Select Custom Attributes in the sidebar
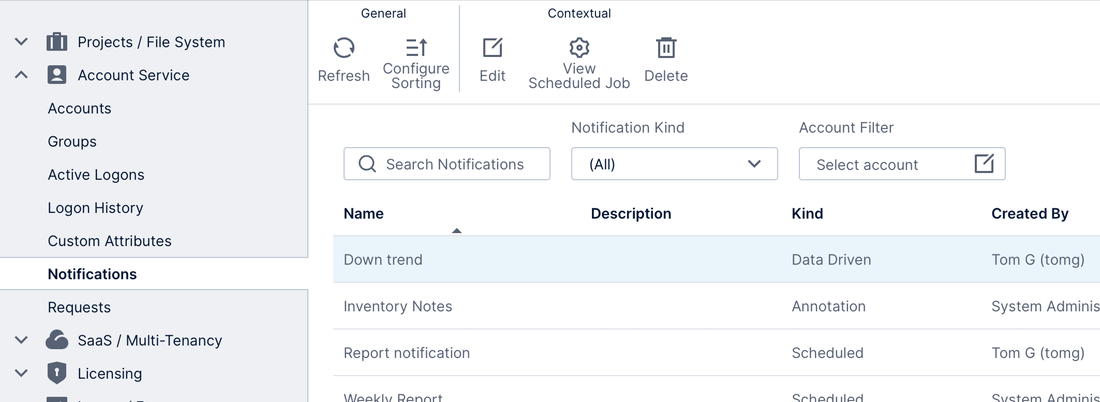 pyautogui.click(x=109, y=241)
